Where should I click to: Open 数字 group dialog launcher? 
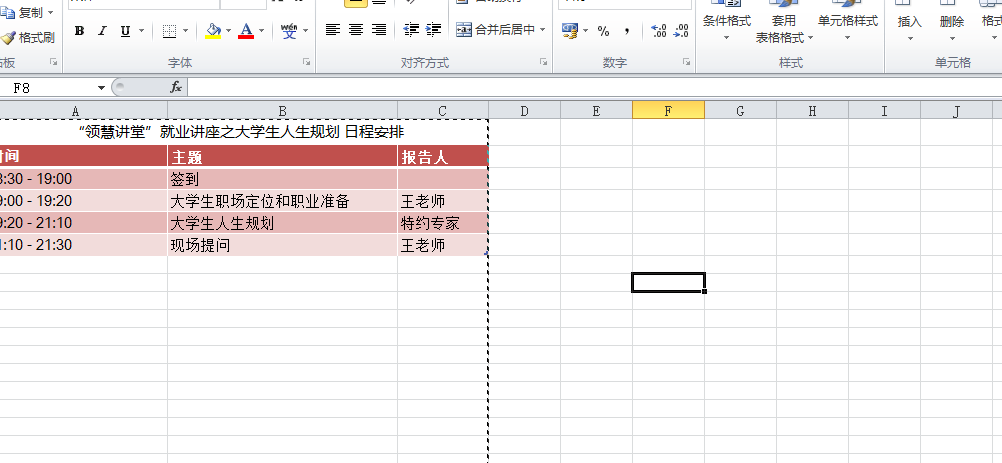pos(686,63)
